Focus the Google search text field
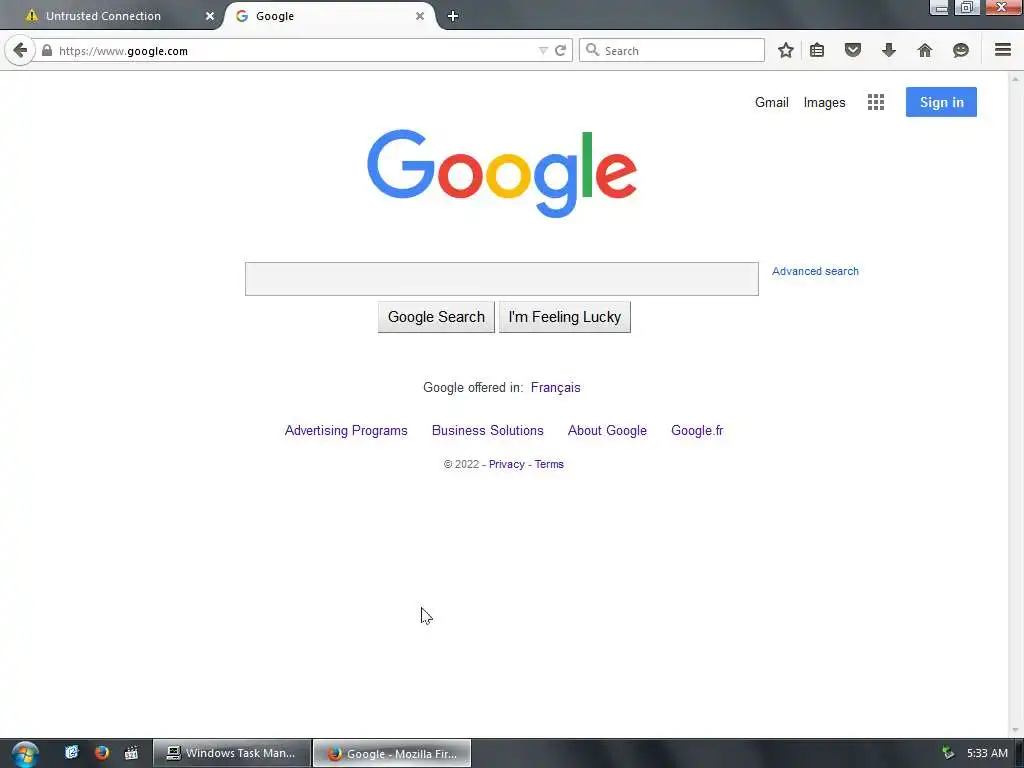 [502, 279]
